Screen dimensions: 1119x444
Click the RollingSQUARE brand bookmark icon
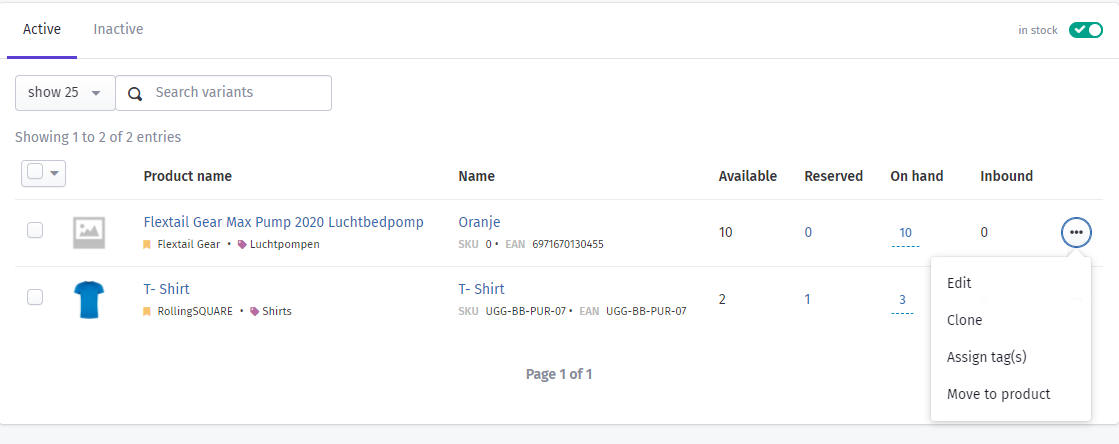147,311
